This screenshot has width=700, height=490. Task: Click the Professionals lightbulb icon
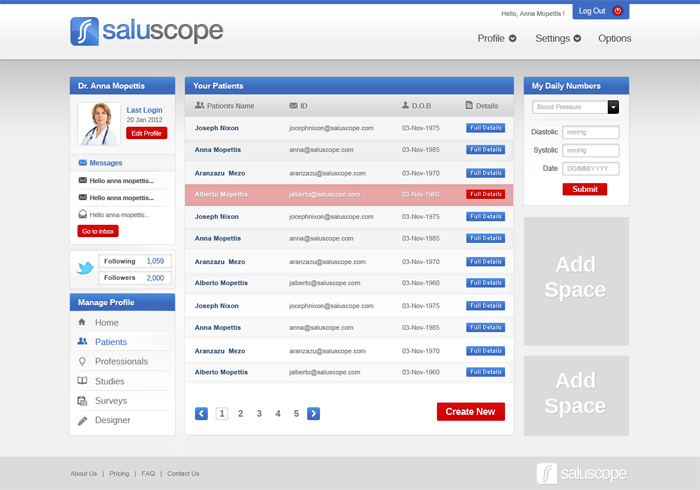click(82, 361)
